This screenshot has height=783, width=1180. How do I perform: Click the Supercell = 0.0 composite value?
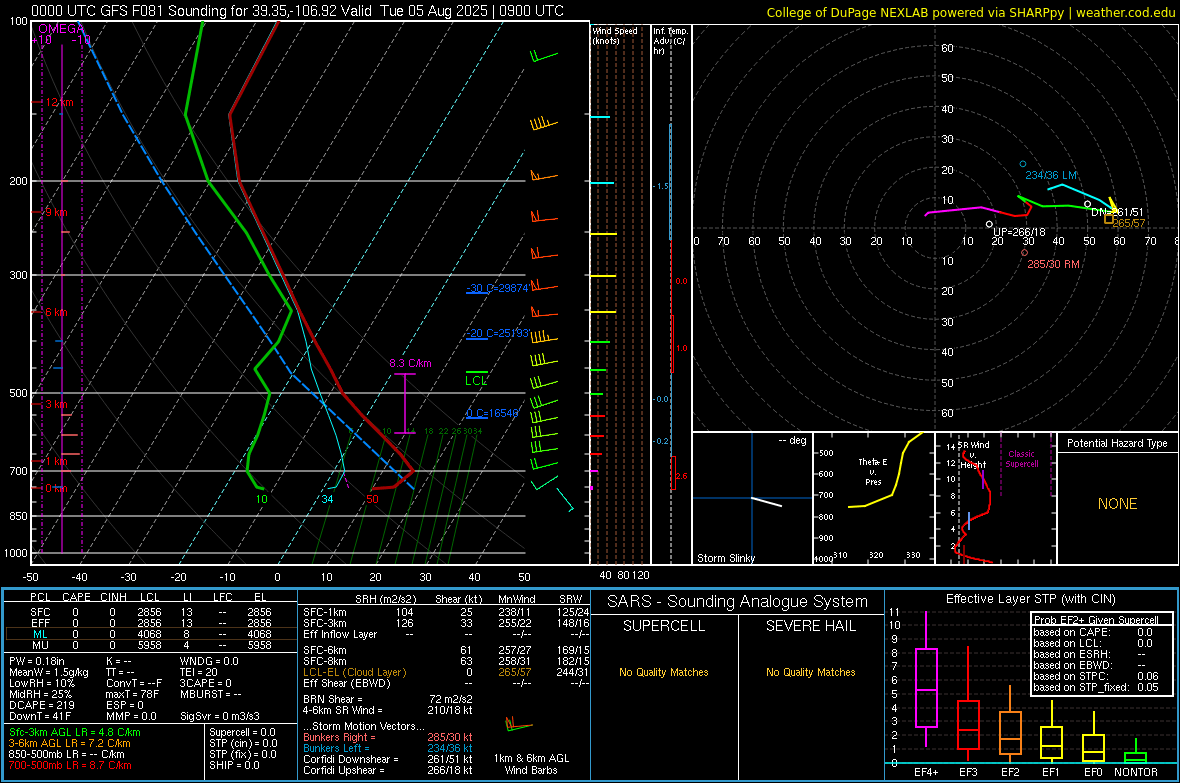pos(242,732)
